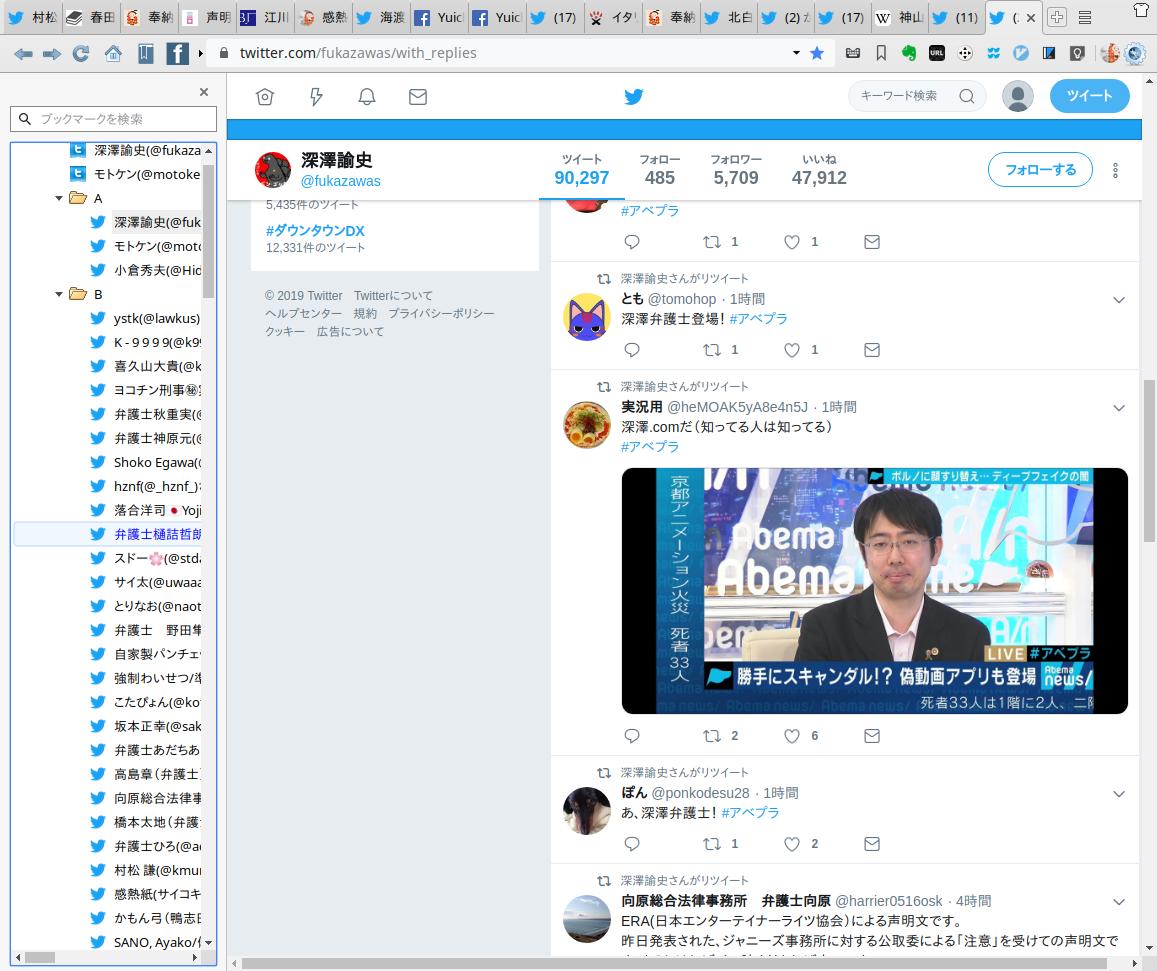The width and height of the screenshot is (1157, 971).
Task: Click the Facebook shortcut in the toolbar
Action: (177, 53)
